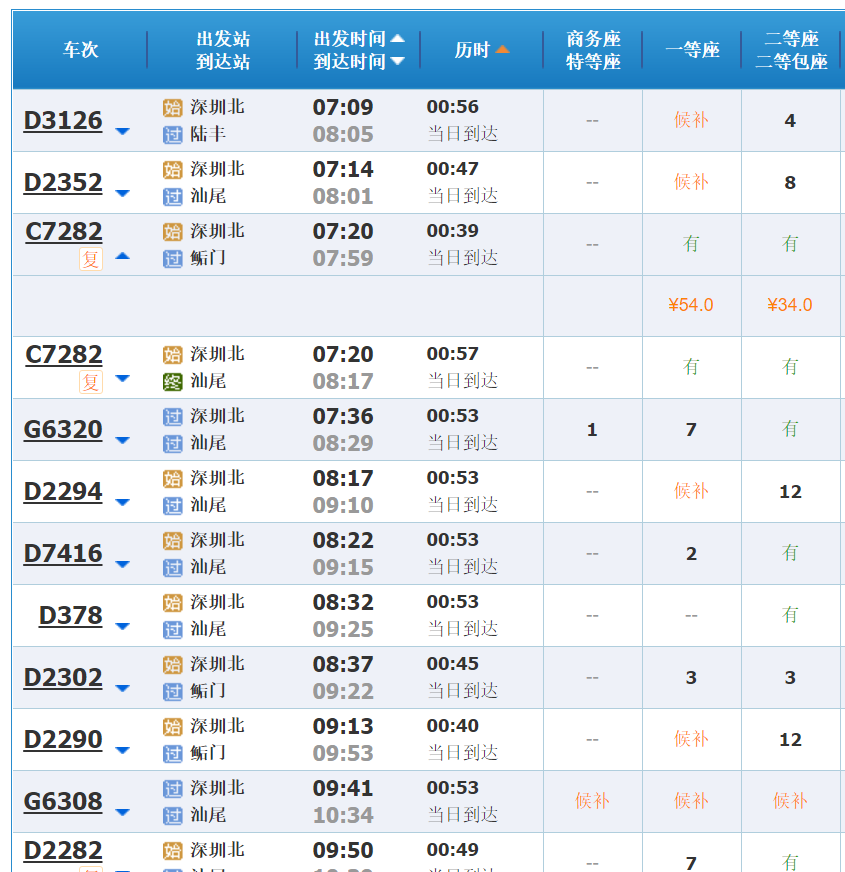Viewport: 845px width, 872px height.
Task: Sort by arrival time 到达时间 descending arrow
Action: [x=397, y=61]
